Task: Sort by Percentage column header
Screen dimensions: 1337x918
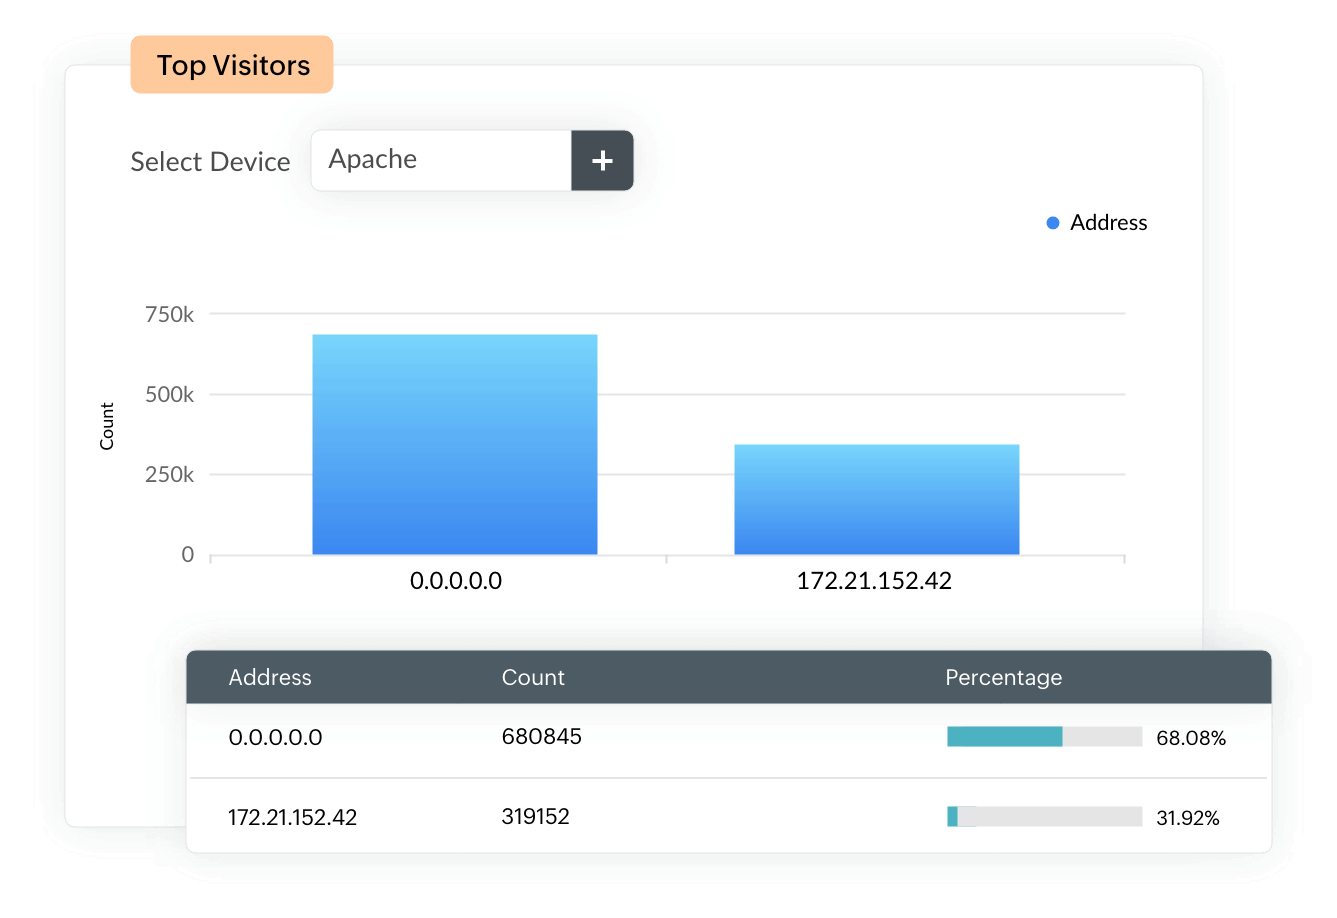Action: [1003, 677]
